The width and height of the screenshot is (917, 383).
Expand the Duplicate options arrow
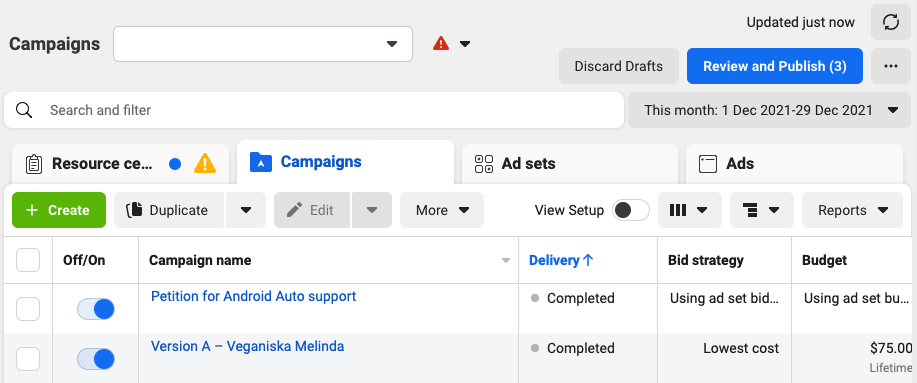(246, 210)
